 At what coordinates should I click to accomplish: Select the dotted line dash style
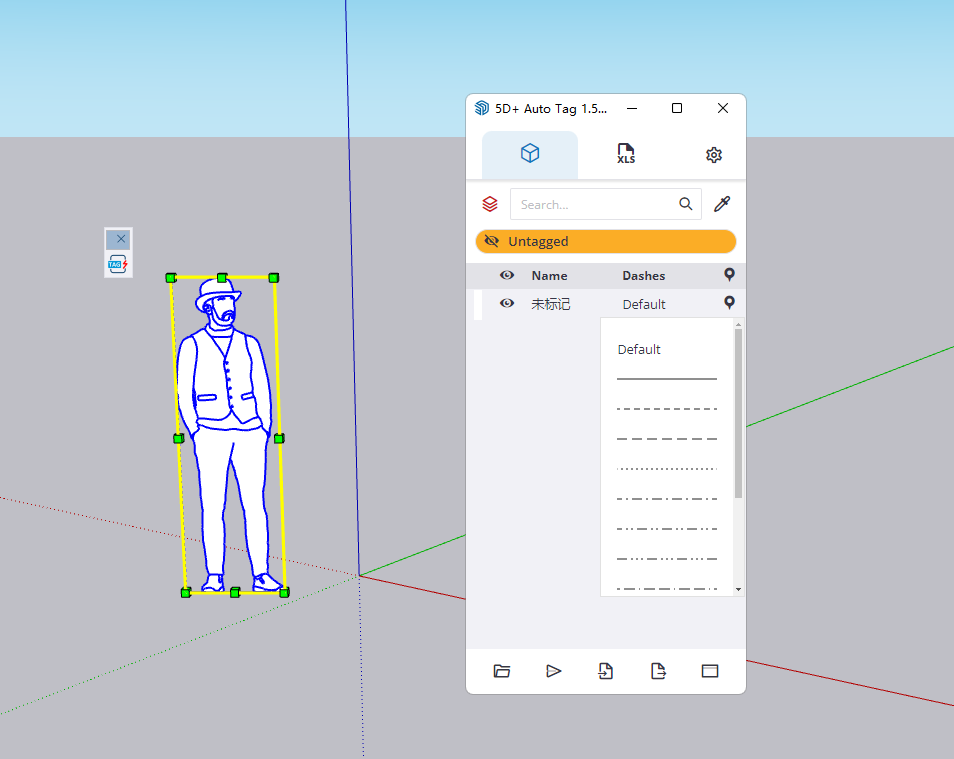[666, 469]
